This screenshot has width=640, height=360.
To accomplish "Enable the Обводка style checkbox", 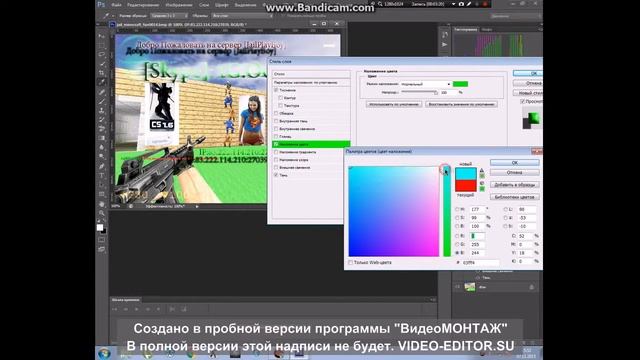I will (x=276, y=113).
